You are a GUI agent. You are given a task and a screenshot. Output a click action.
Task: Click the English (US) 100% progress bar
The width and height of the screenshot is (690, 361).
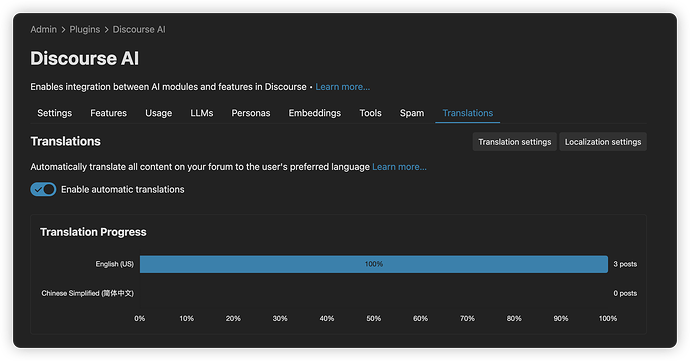click(x=374, y=264)
